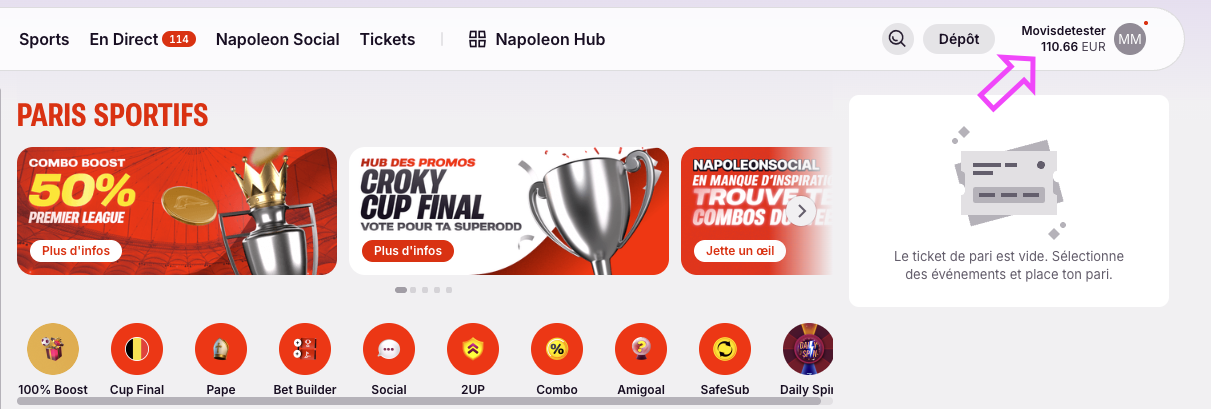Open the search magnifier icon
The image size is (1211, 409).
[897, 39]
